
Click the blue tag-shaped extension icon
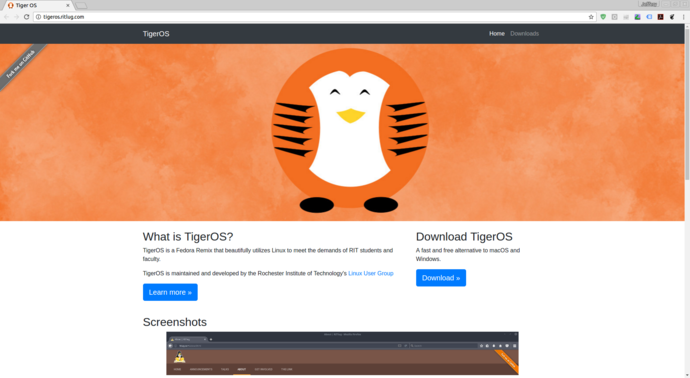pyautogui.click(x=649, y=17)
